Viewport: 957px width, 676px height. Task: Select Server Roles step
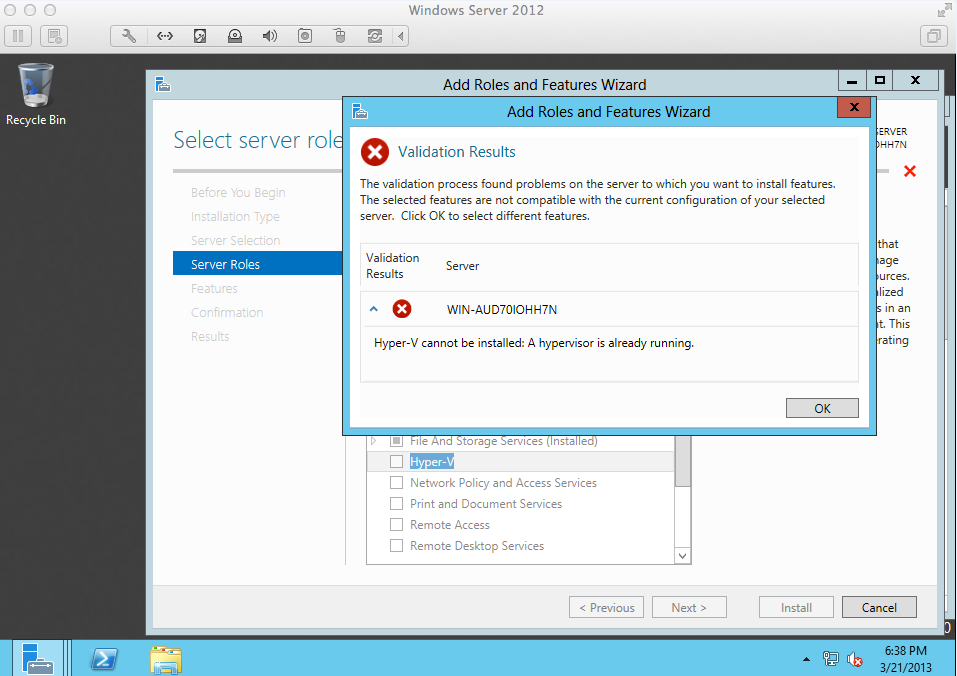tap(258, 264)
